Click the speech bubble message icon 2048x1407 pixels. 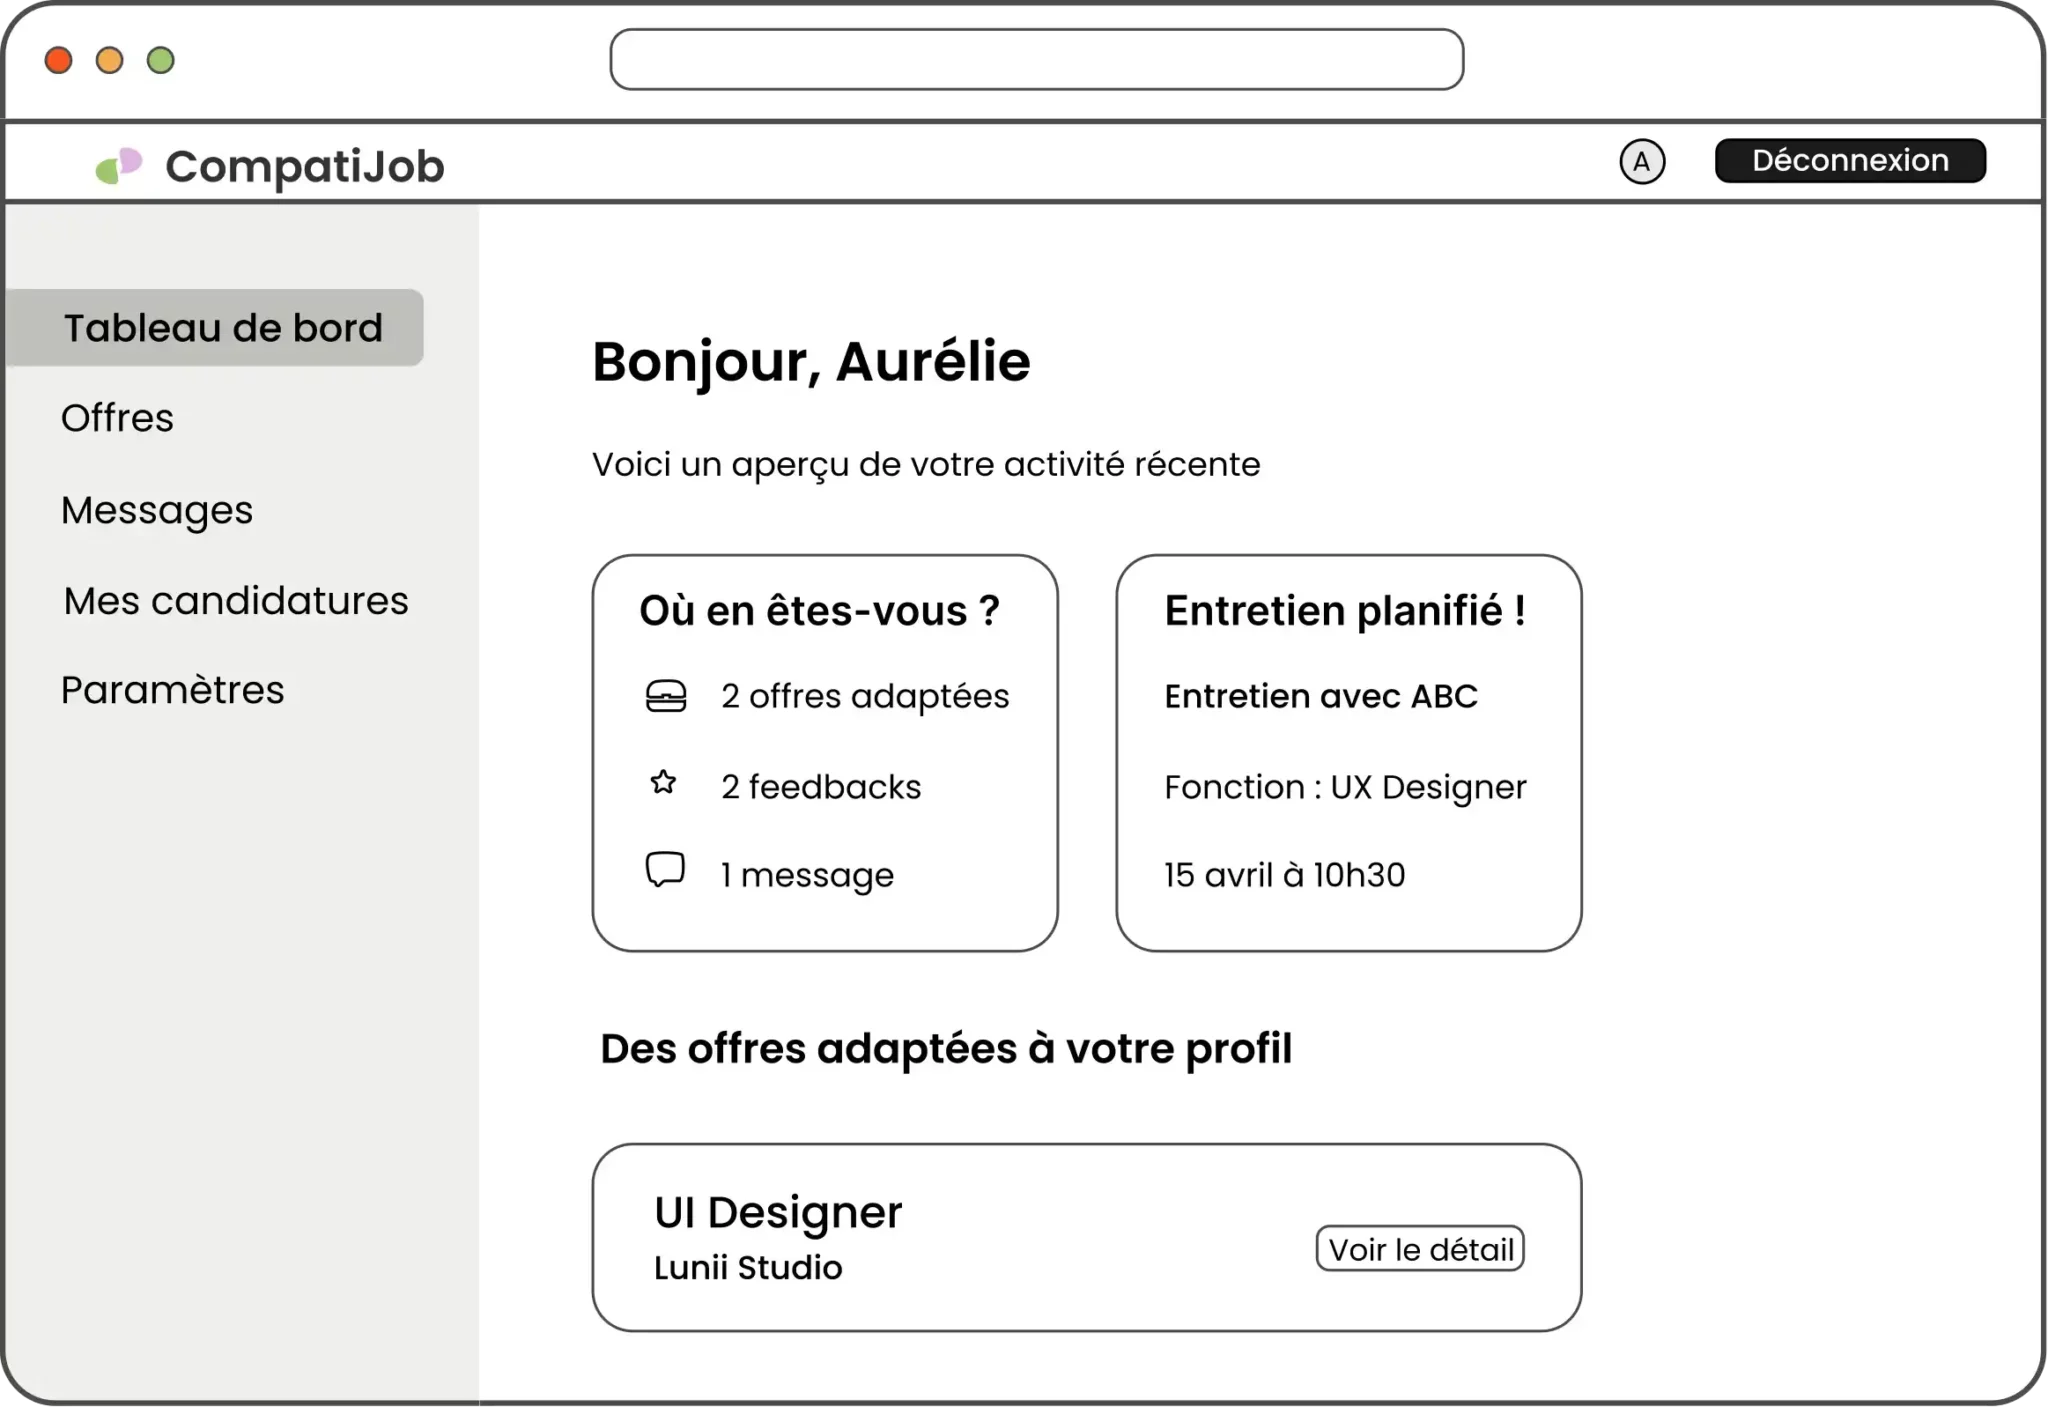665,870
